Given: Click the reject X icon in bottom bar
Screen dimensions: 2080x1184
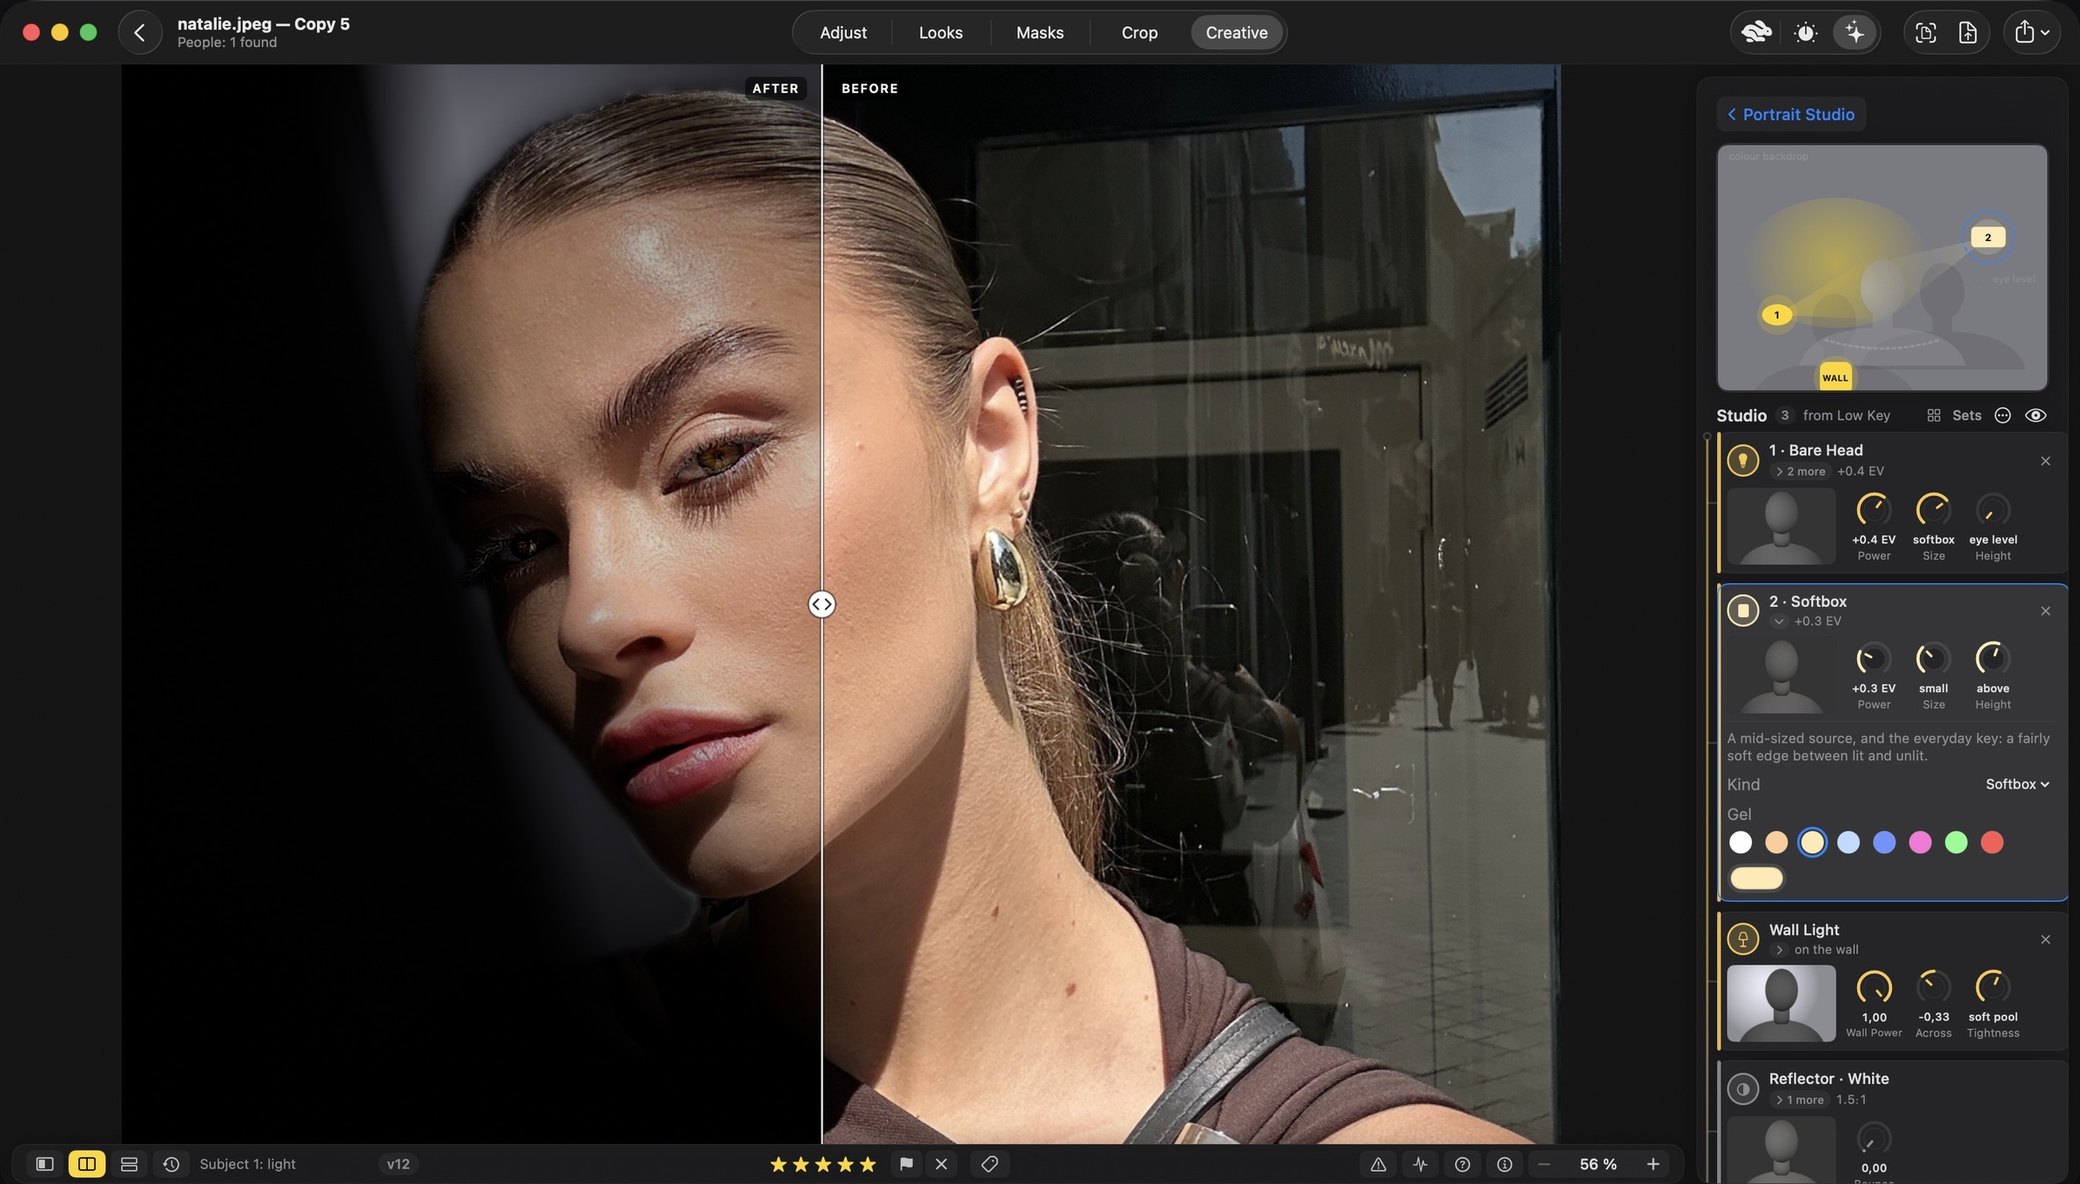Looking at the screenshot, I should pos(941,1164).
